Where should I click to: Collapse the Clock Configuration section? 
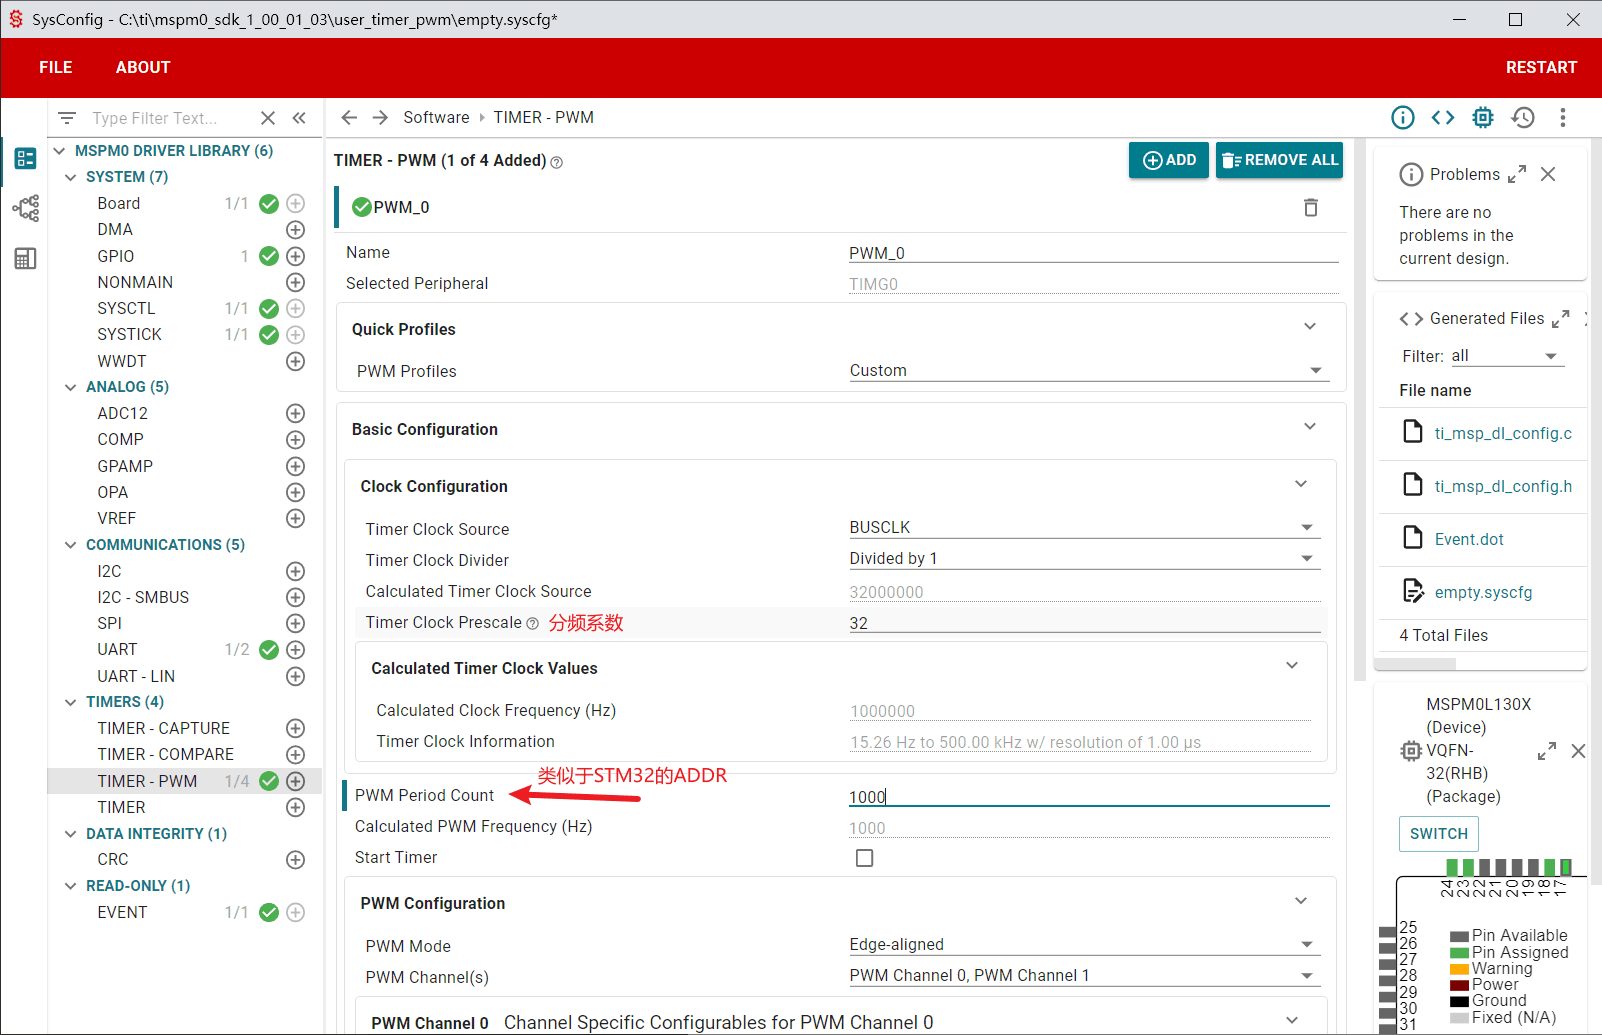(1300, 485)
